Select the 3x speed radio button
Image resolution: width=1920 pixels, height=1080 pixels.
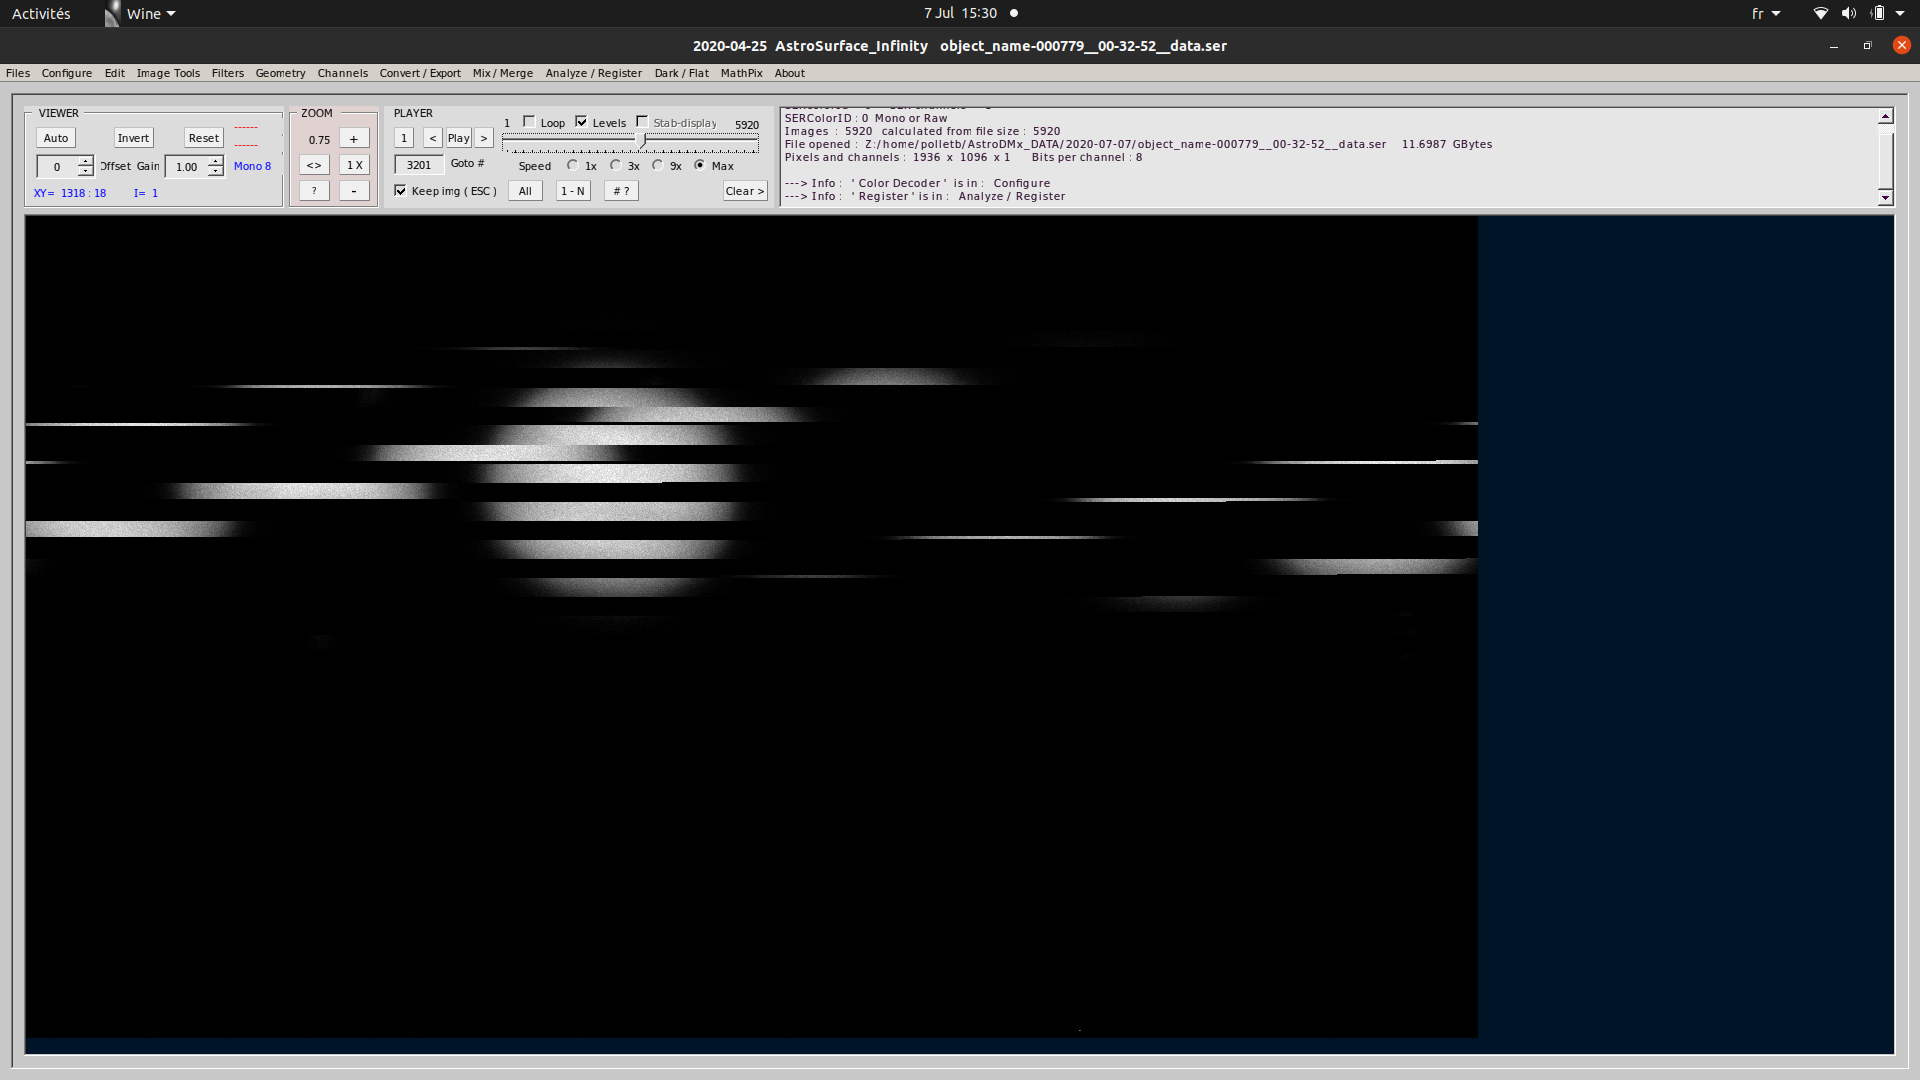pyautogui.click(x=616, y=165)
